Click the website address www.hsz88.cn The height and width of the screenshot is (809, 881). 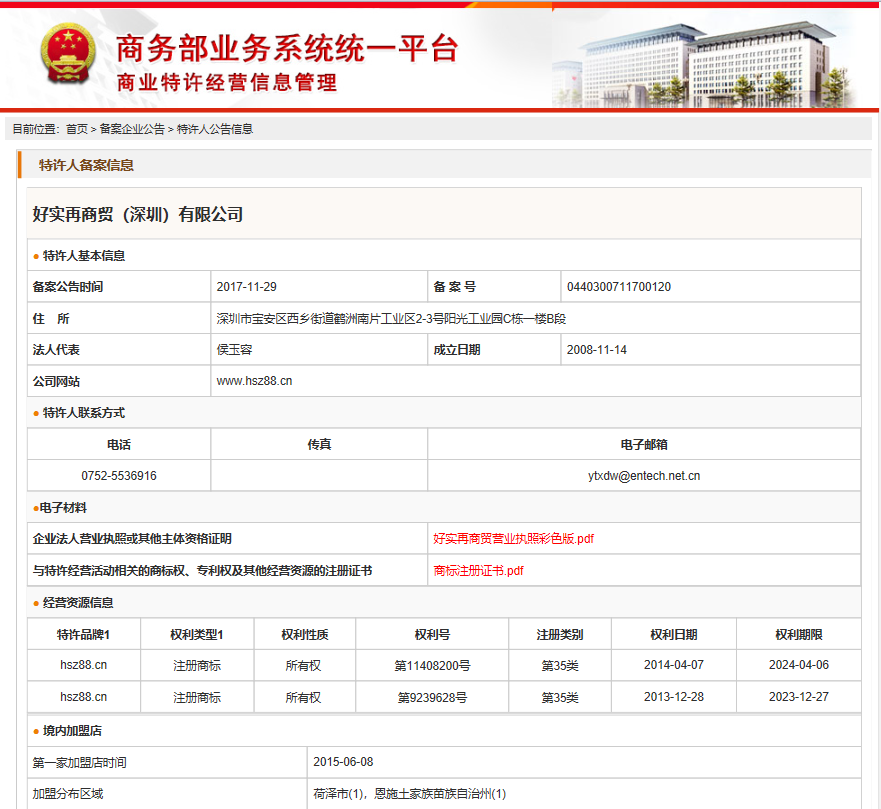(x=255, y=381)
